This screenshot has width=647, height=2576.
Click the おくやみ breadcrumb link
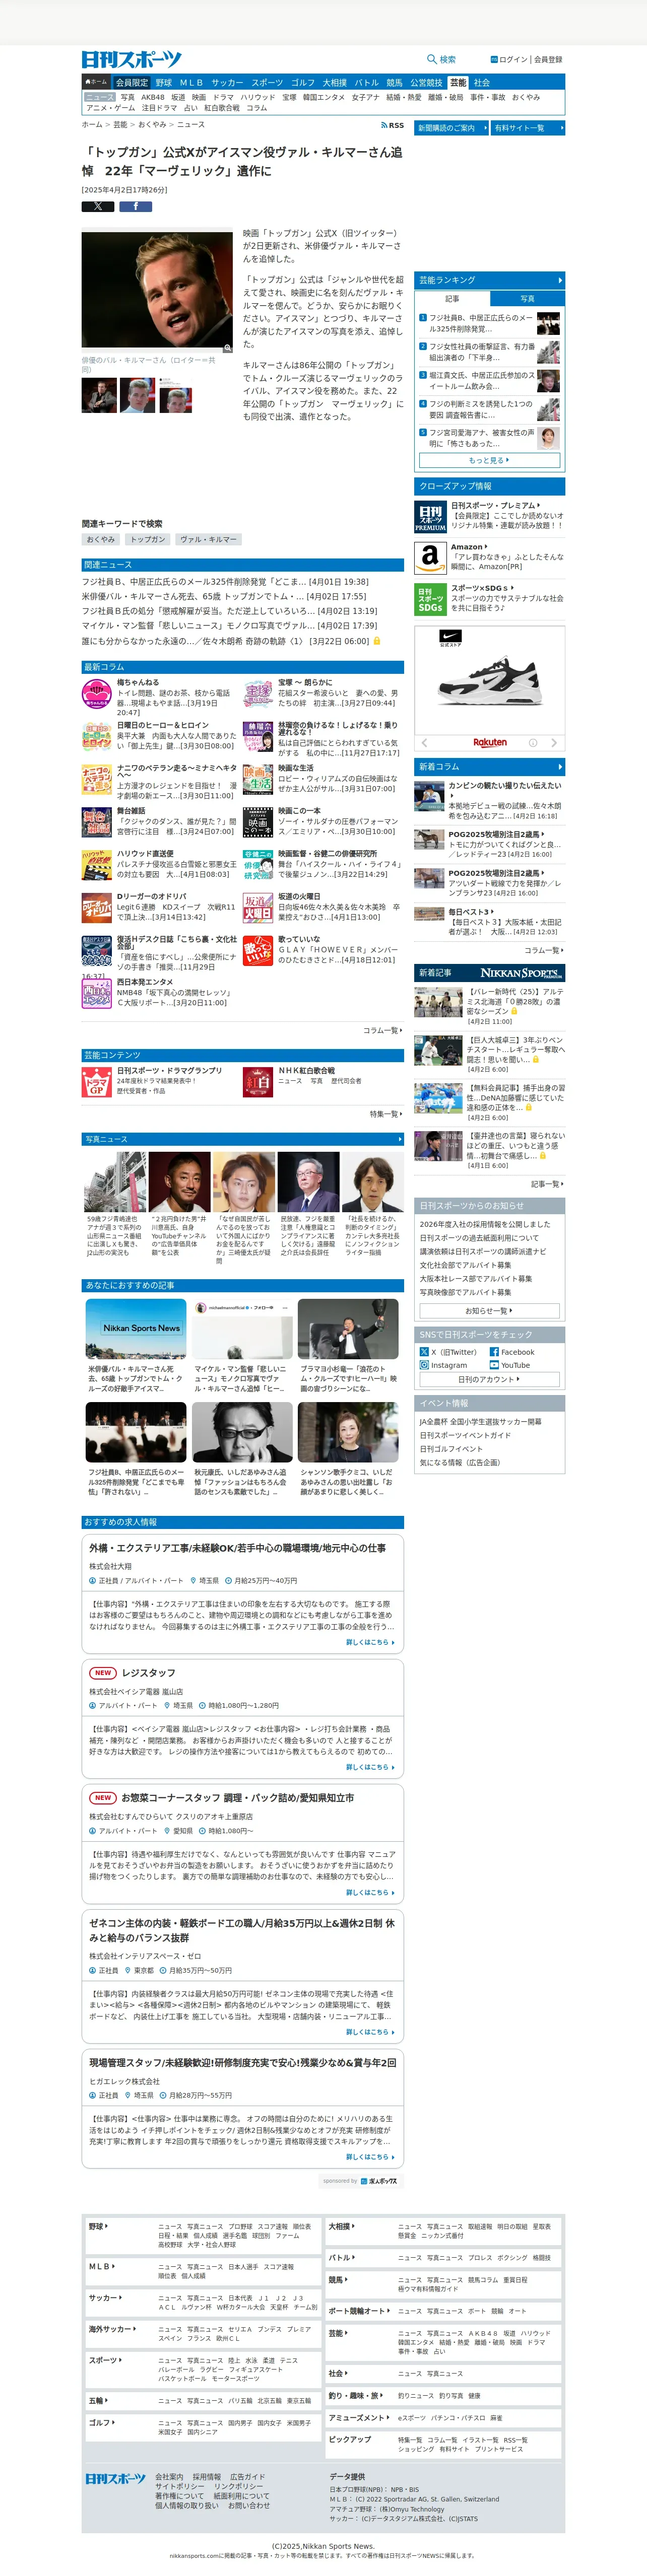click(152, 125)
